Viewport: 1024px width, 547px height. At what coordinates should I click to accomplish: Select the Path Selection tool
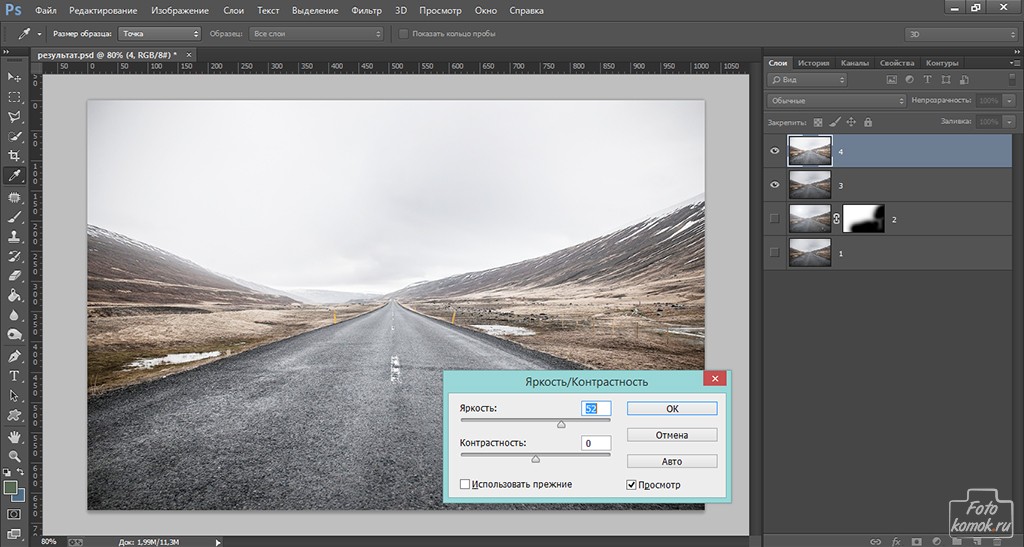pos(14,396)
